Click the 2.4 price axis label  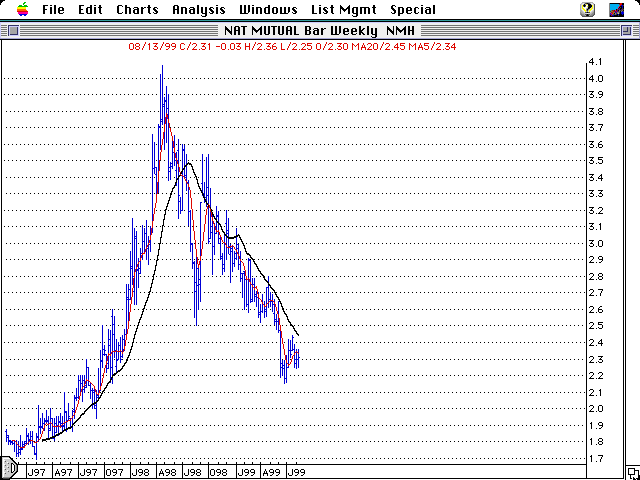click(x=596, y=343)
